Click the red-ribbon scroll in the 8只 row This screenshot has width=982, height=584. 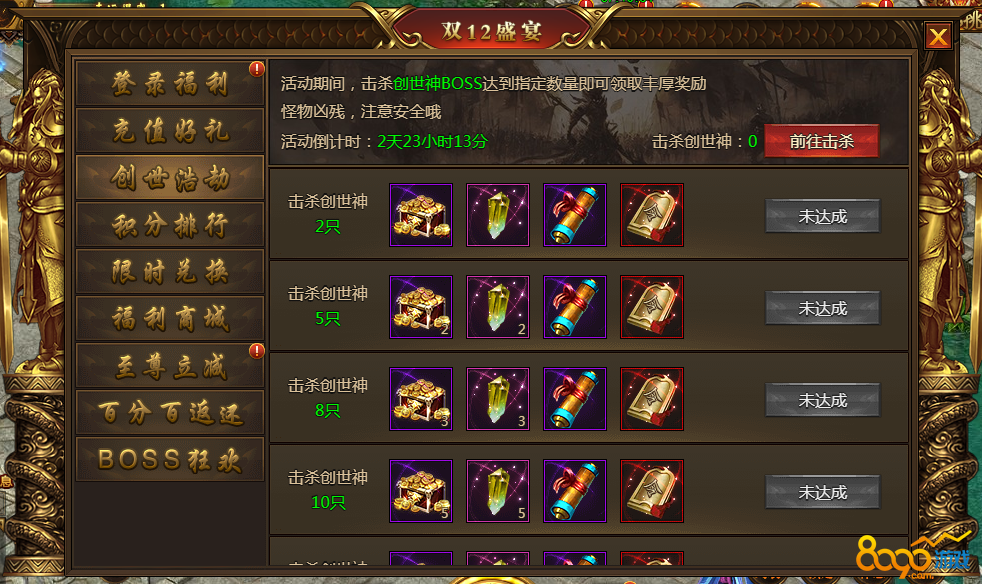[x=575, y=399]
